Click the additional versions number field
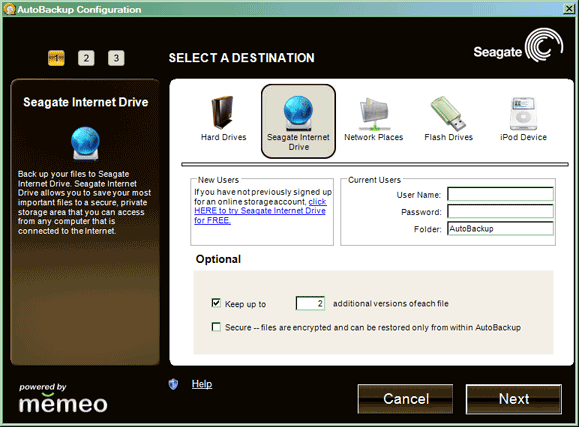The width and height of the screenshot is (579, 427). [310, 303]
